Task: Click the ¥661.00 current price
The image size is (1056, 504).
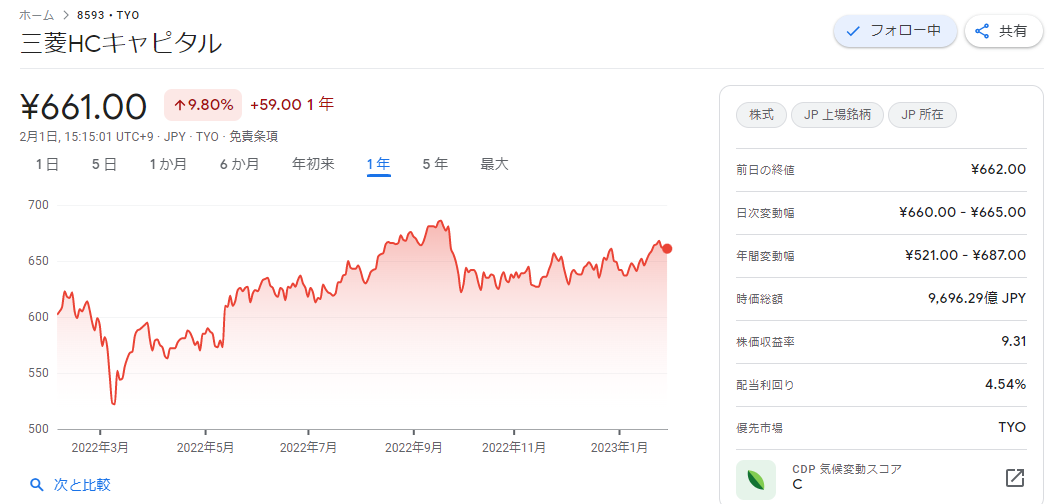Action: [x=84, y=106]
